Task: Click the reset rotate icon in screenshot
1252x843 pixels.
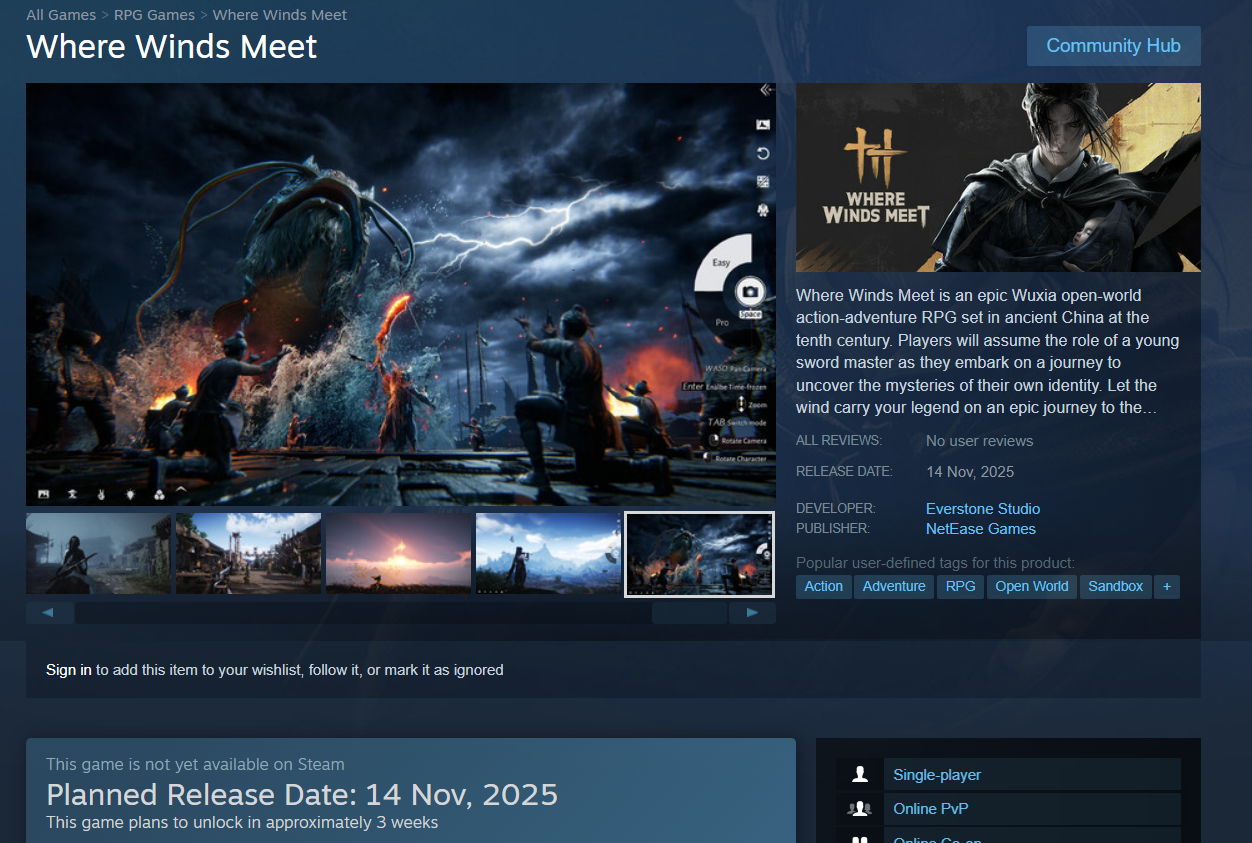Action: coord(763,153)
